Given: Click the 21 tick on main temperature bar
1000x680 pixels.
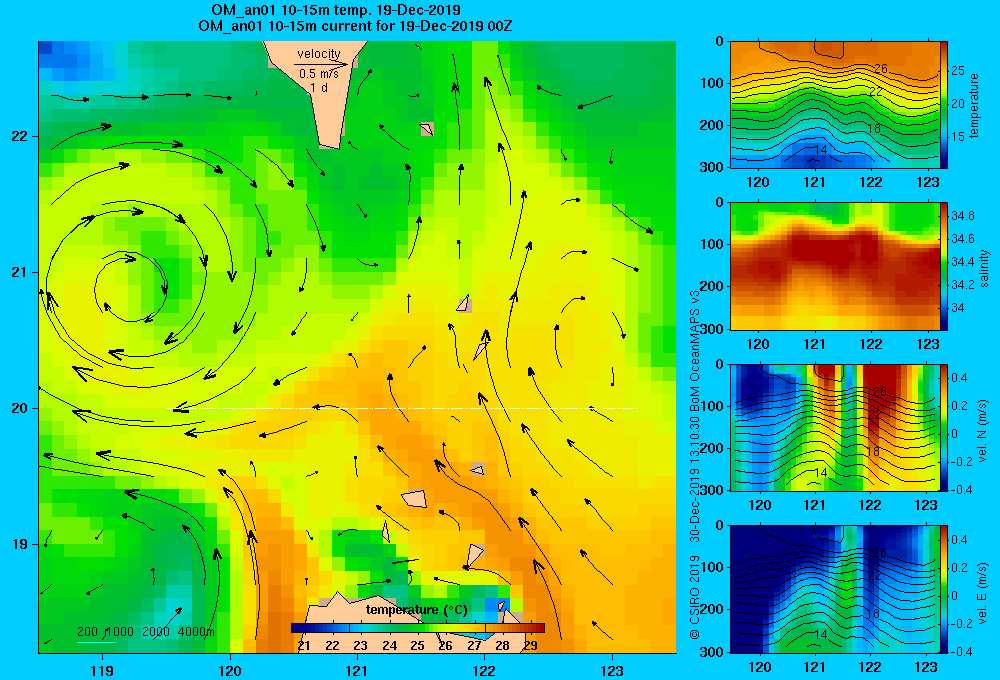Looking at the screenshot, I should pyautogui.click(x=304, y=646).
